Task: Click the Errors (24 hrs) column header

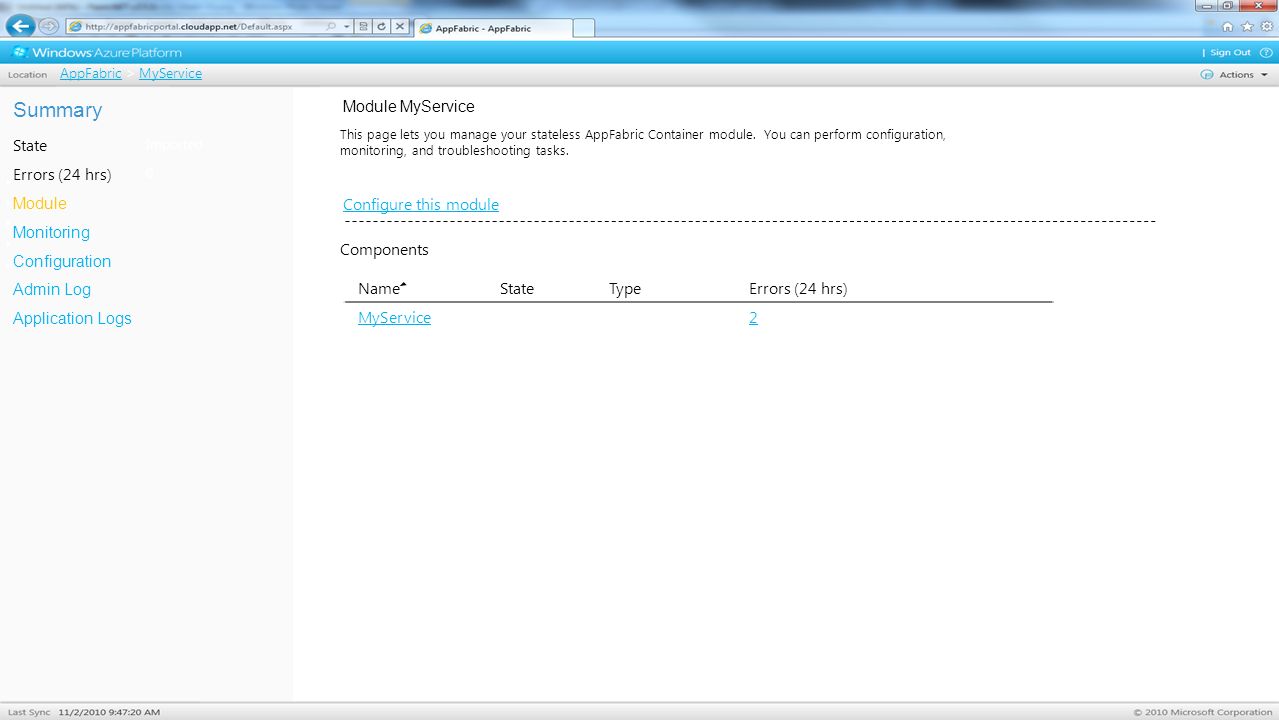Action: [x=798, y=289]
